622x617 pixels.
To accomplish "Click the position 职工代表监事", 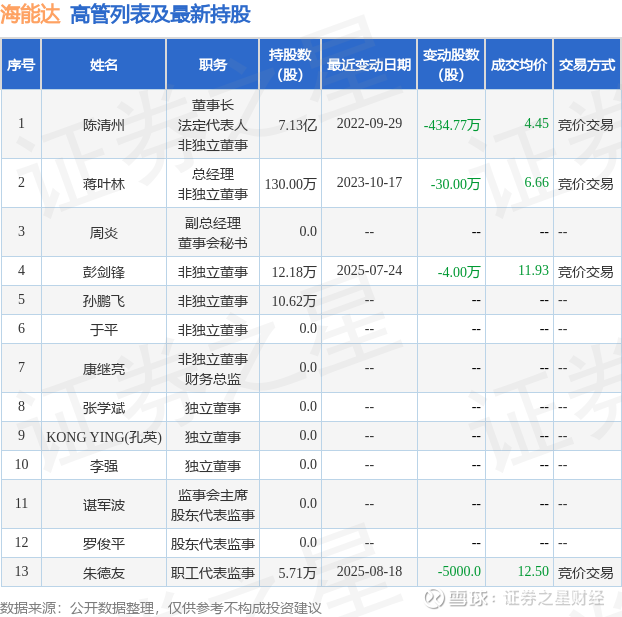I will click(213, 573).
